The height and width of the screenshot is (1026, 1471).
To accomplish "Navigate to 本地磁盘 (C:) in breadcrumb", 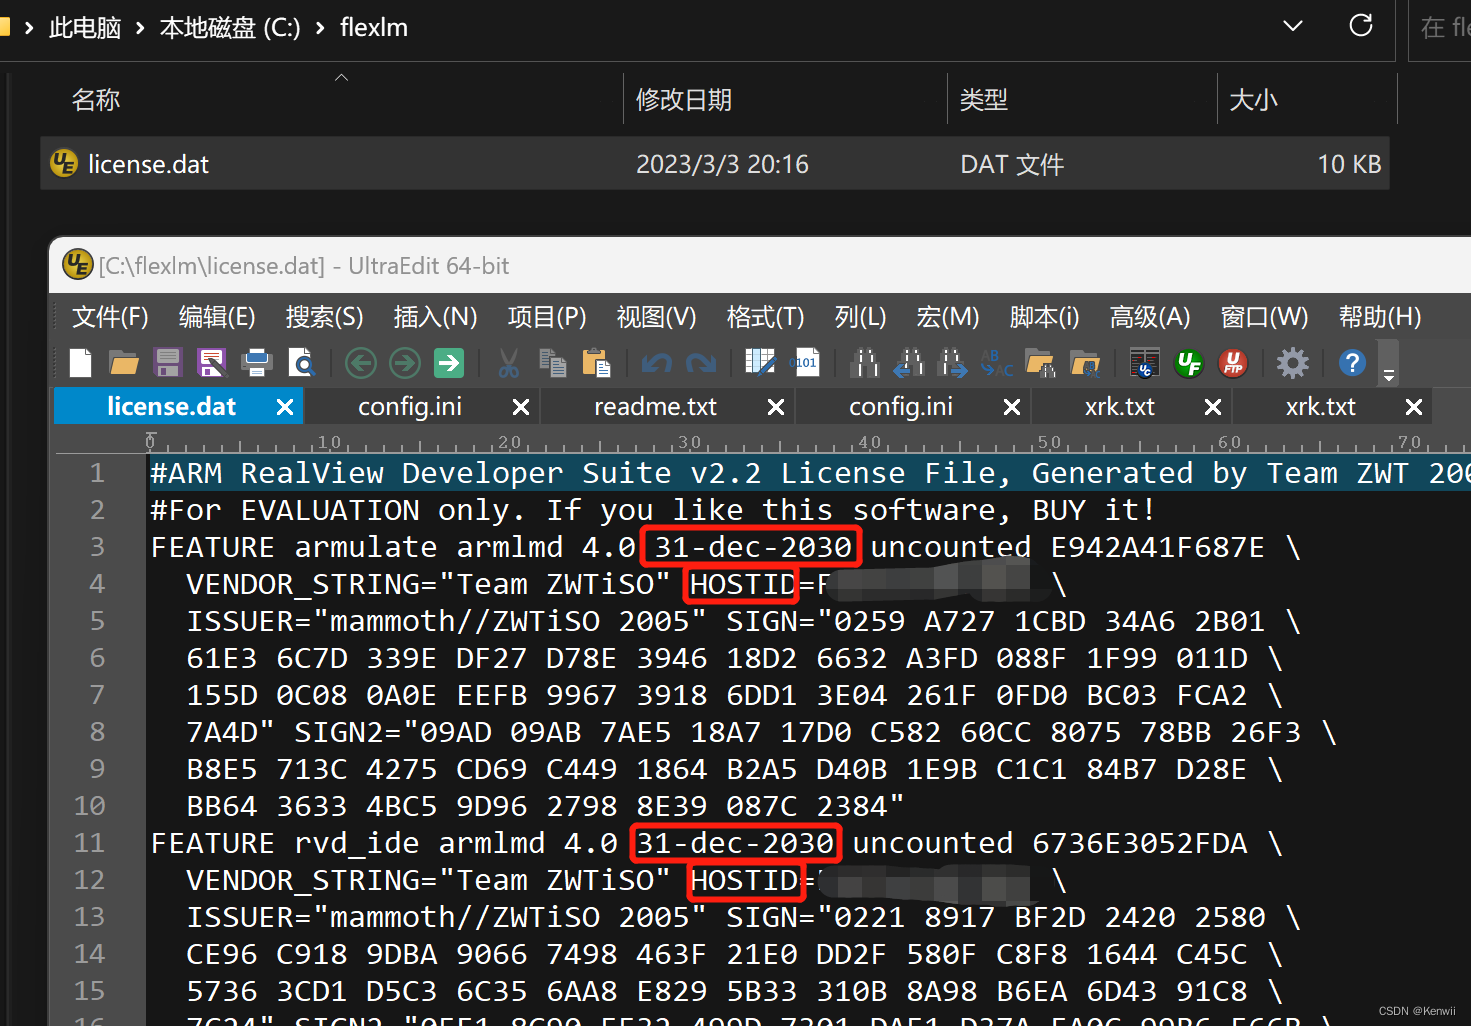I will [x=230, y=27].
